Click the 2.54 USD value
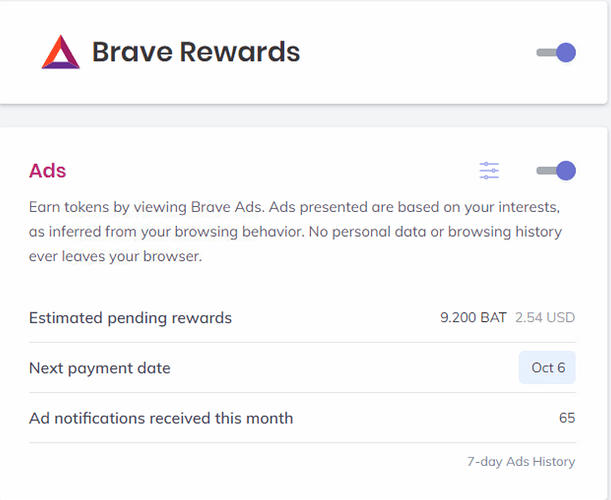Image resolution: width=611 pixels, height=500 pixels. (545, 318)
